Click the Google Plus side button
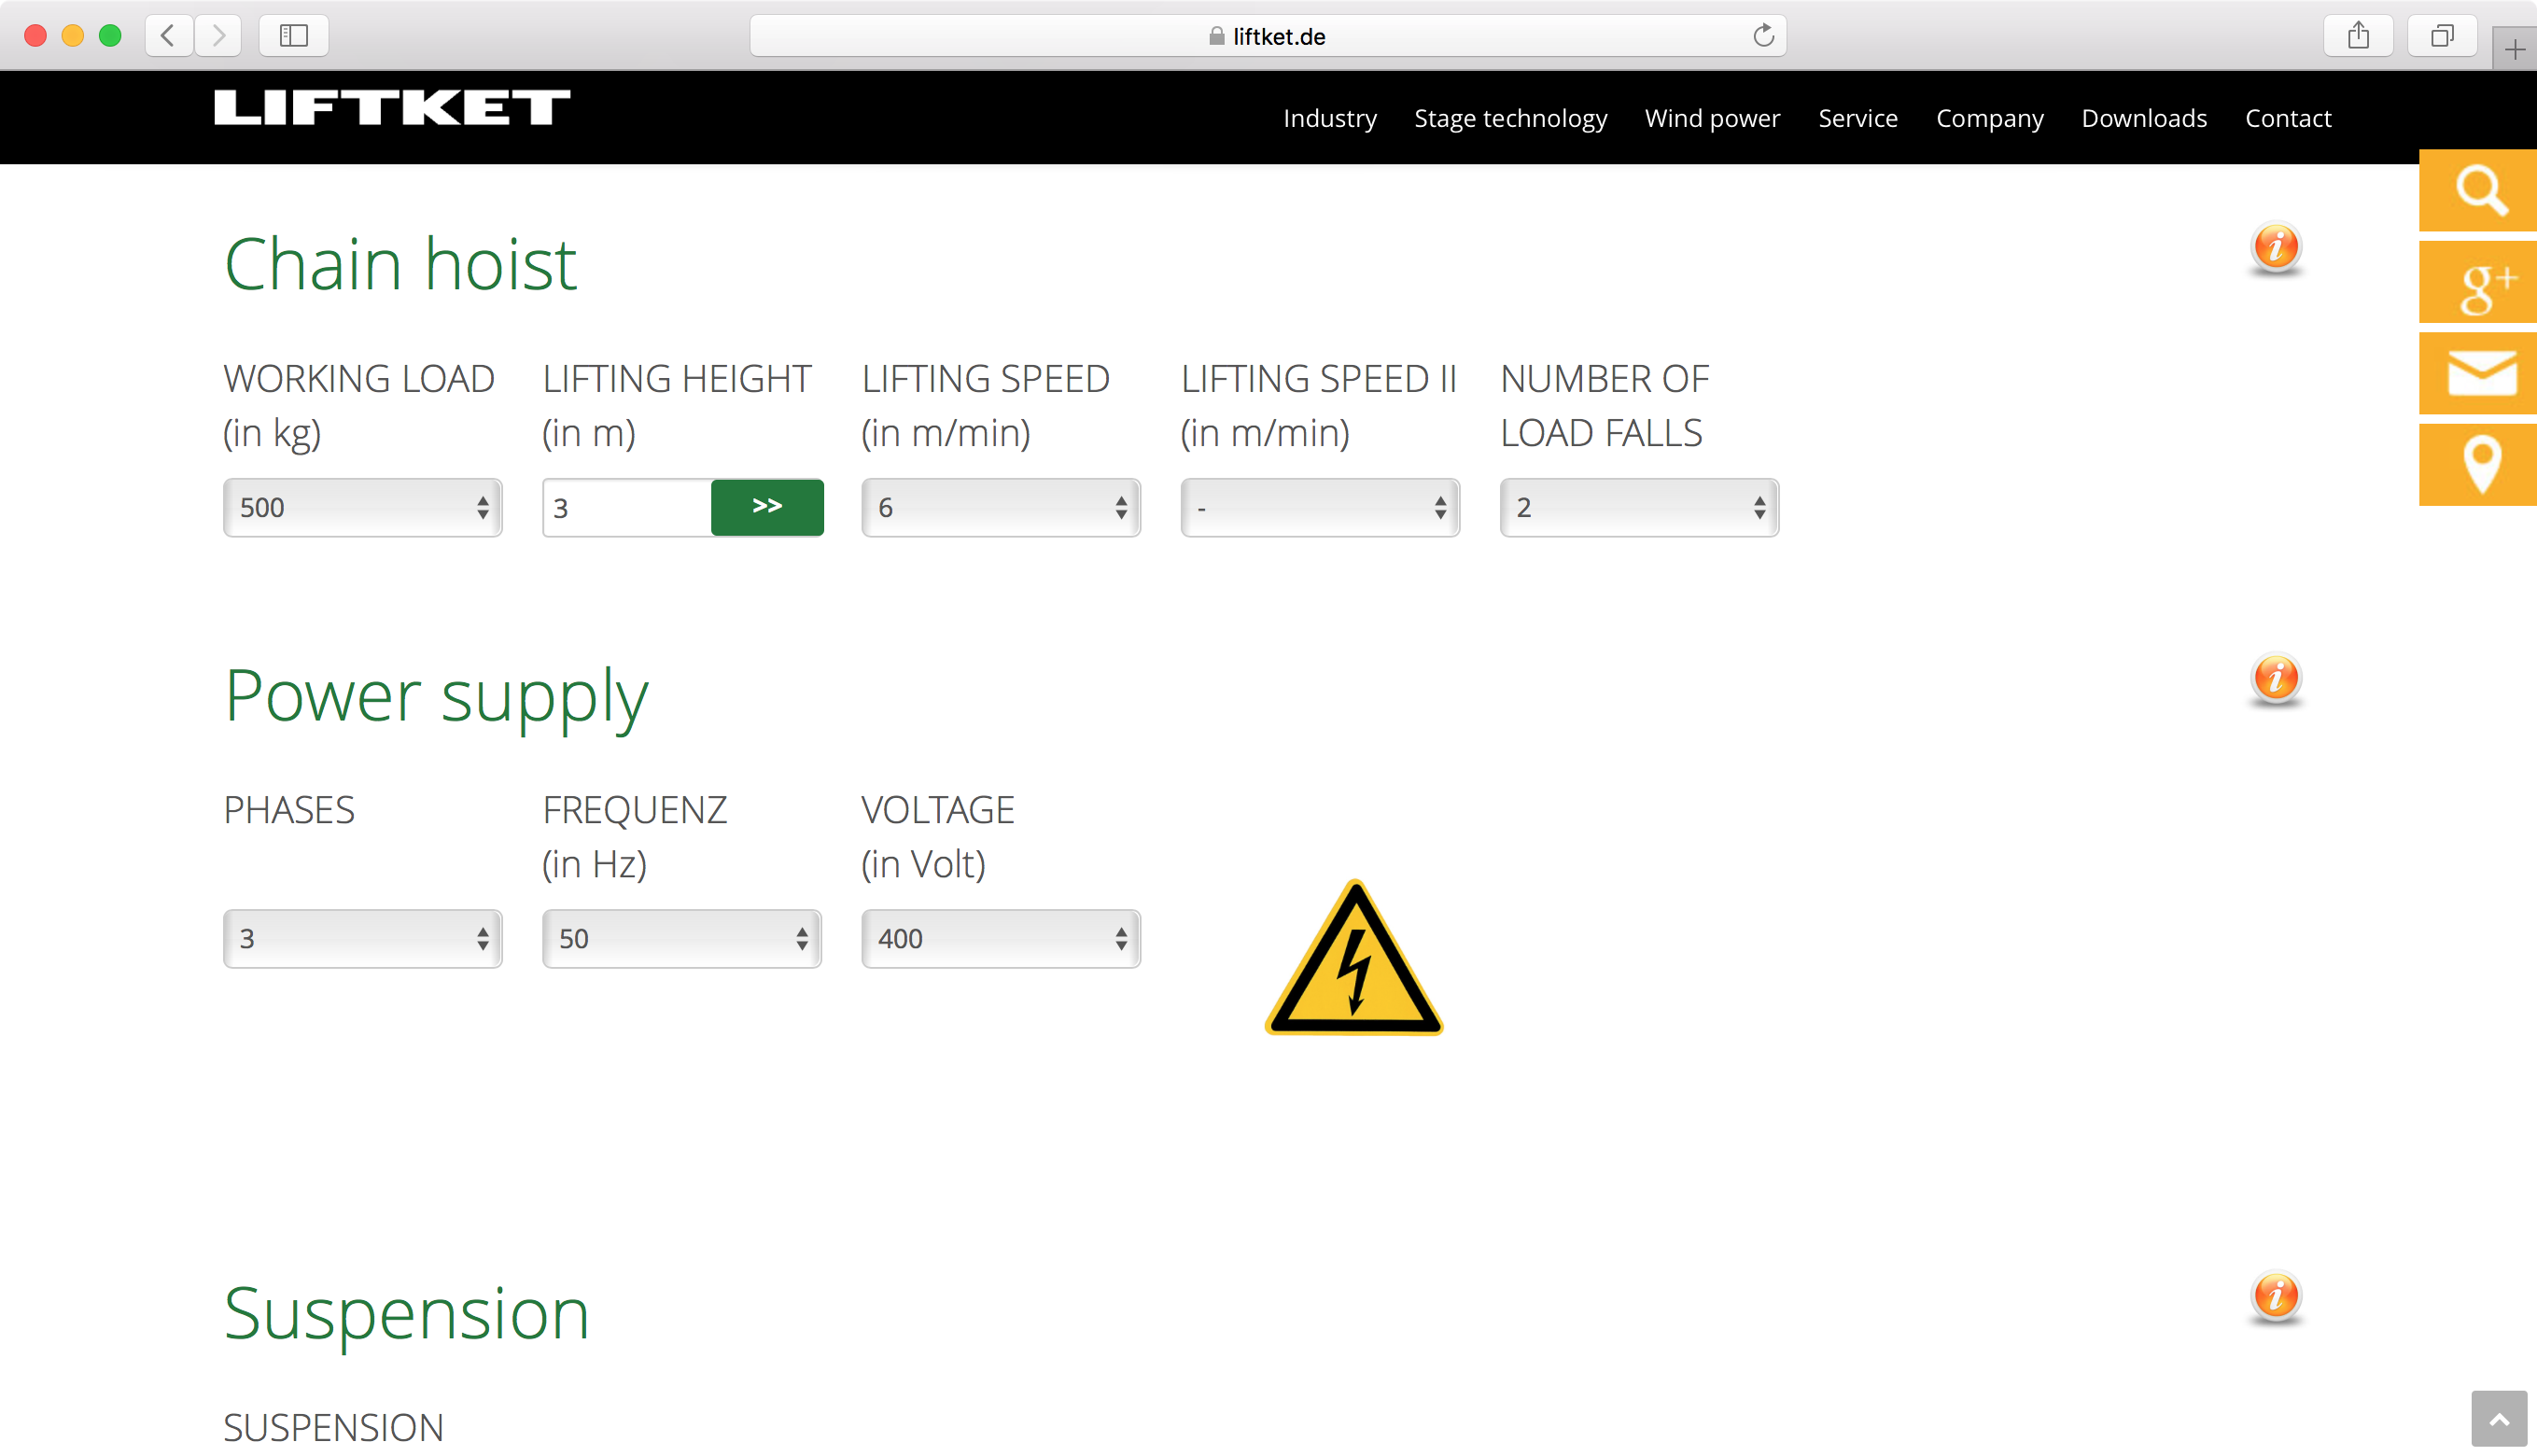The height and width of the screenshot is (1456, 2537). point(2478,282)
